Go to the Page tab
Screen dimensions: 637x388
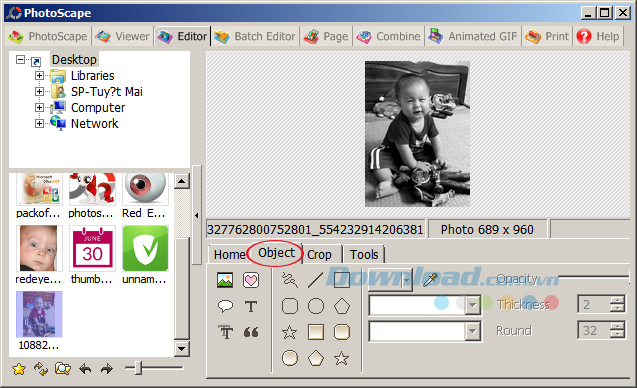pos(326,37)
